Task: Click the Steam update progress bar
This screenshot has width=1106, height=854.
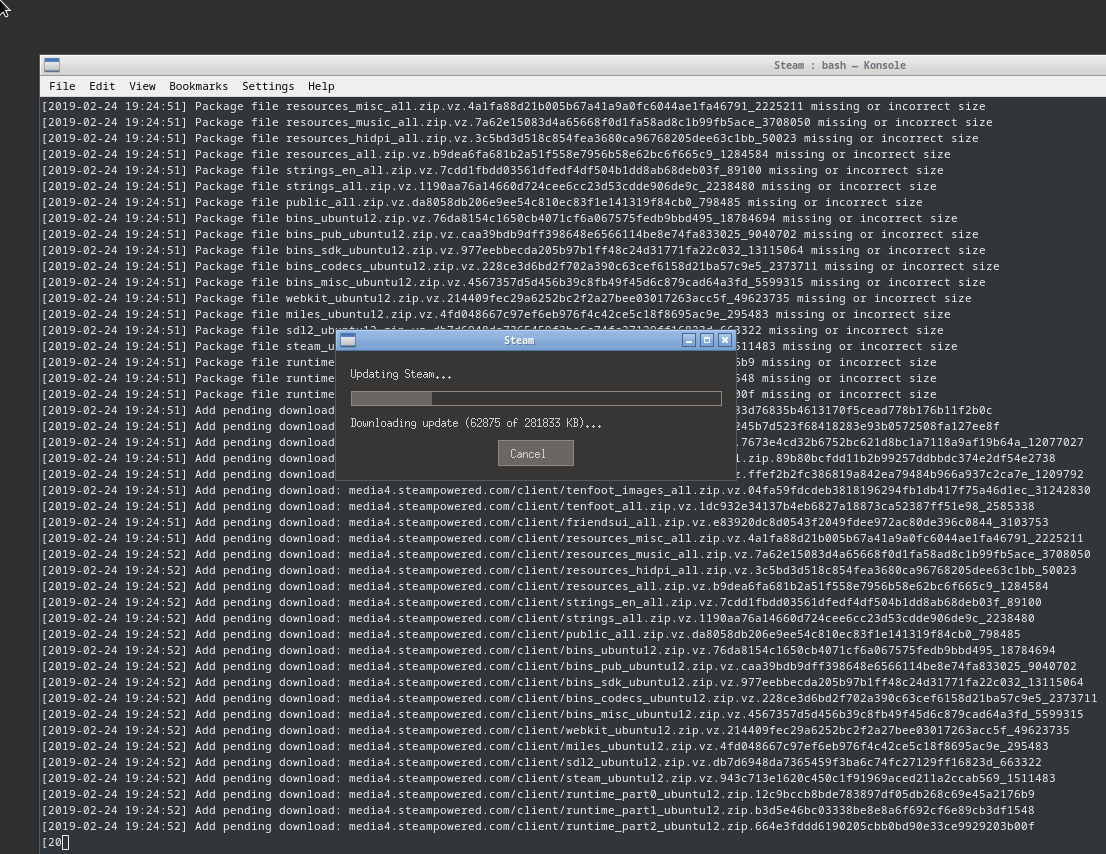Action: [x=536, y=398]
